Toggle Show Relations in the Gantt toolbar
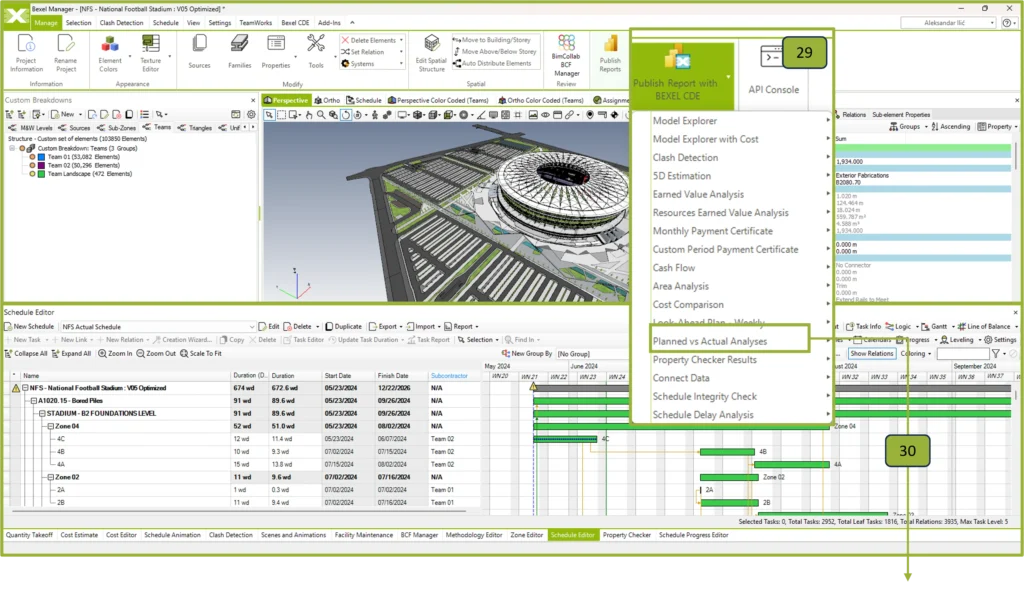1024x590 pixels. click(871, 353)
